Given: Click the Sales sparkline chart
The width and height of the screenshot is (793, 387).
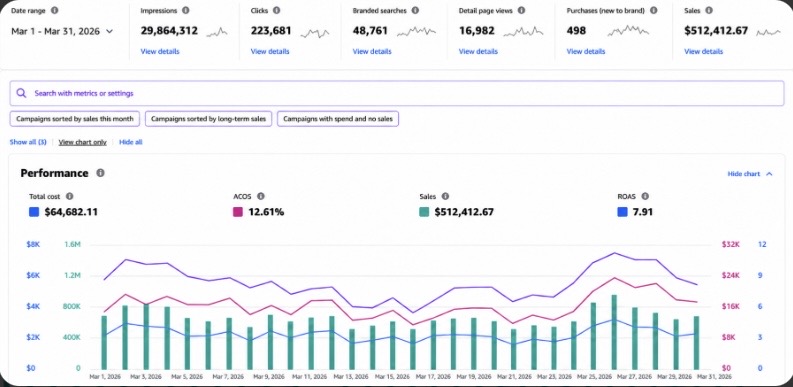Looking at the screenshot, I should click(x=768, y=33).
